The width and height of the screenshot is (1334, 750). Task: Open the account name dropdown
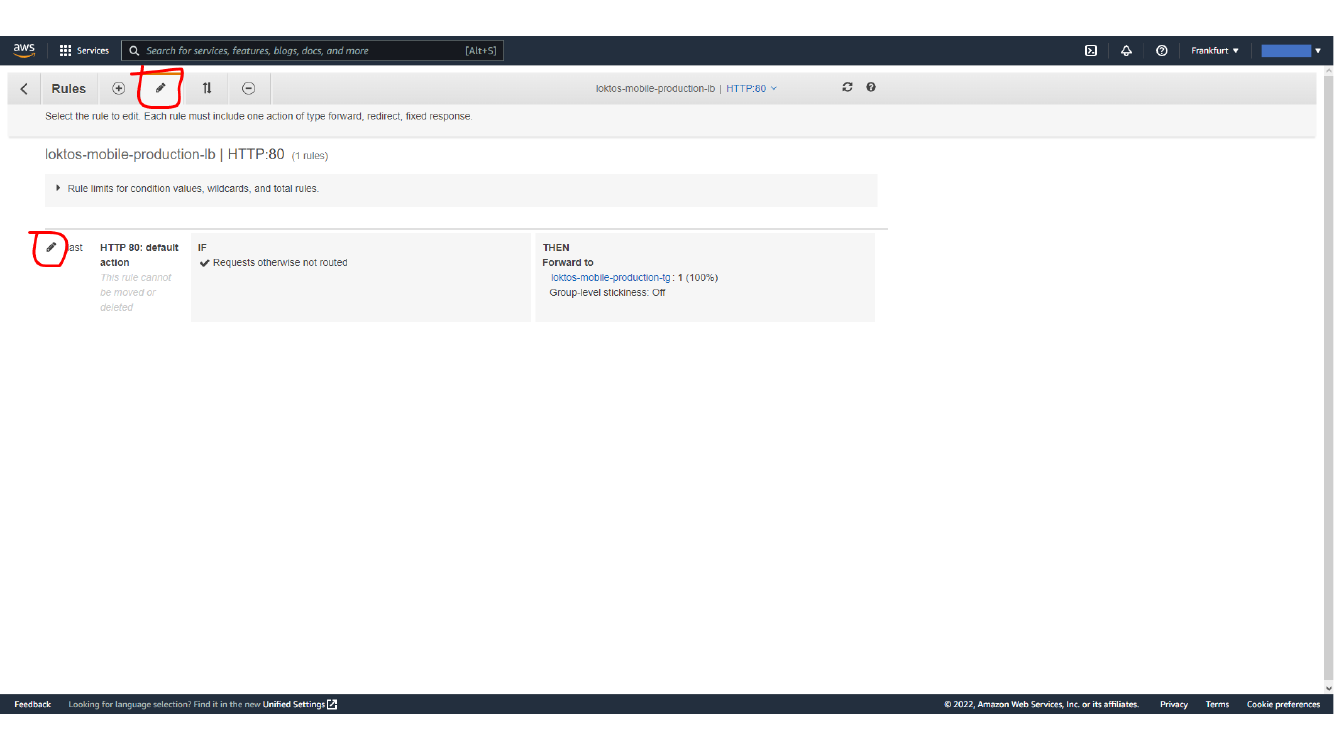pyautogui.click(x=1291, y=50)
